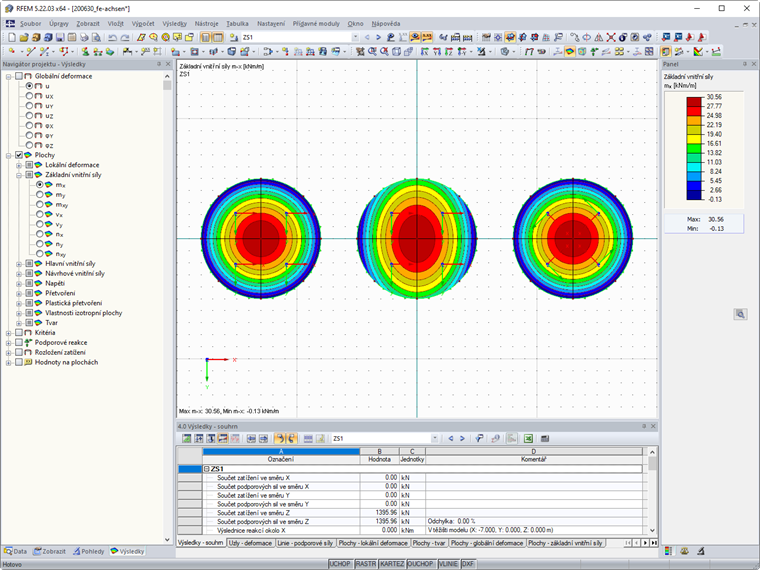The image size is (760, 570).
Task: Open the Soubor menu
Action: pyautogui.click(x=31, y=23)
